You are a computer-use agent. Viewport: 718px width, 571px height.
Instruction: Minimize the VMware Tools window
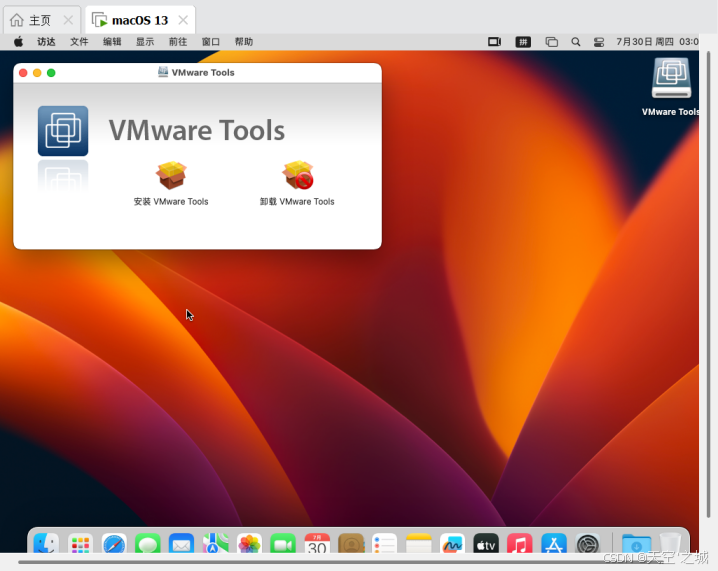click(37, 73)
